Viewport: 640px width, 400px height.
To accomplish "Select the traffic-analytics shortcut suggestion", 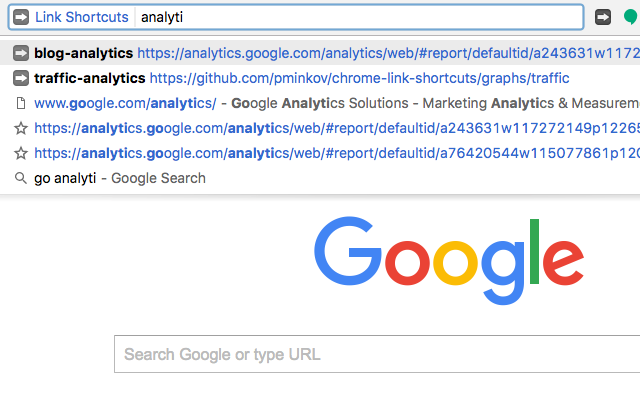I will [x=90, y=78].
